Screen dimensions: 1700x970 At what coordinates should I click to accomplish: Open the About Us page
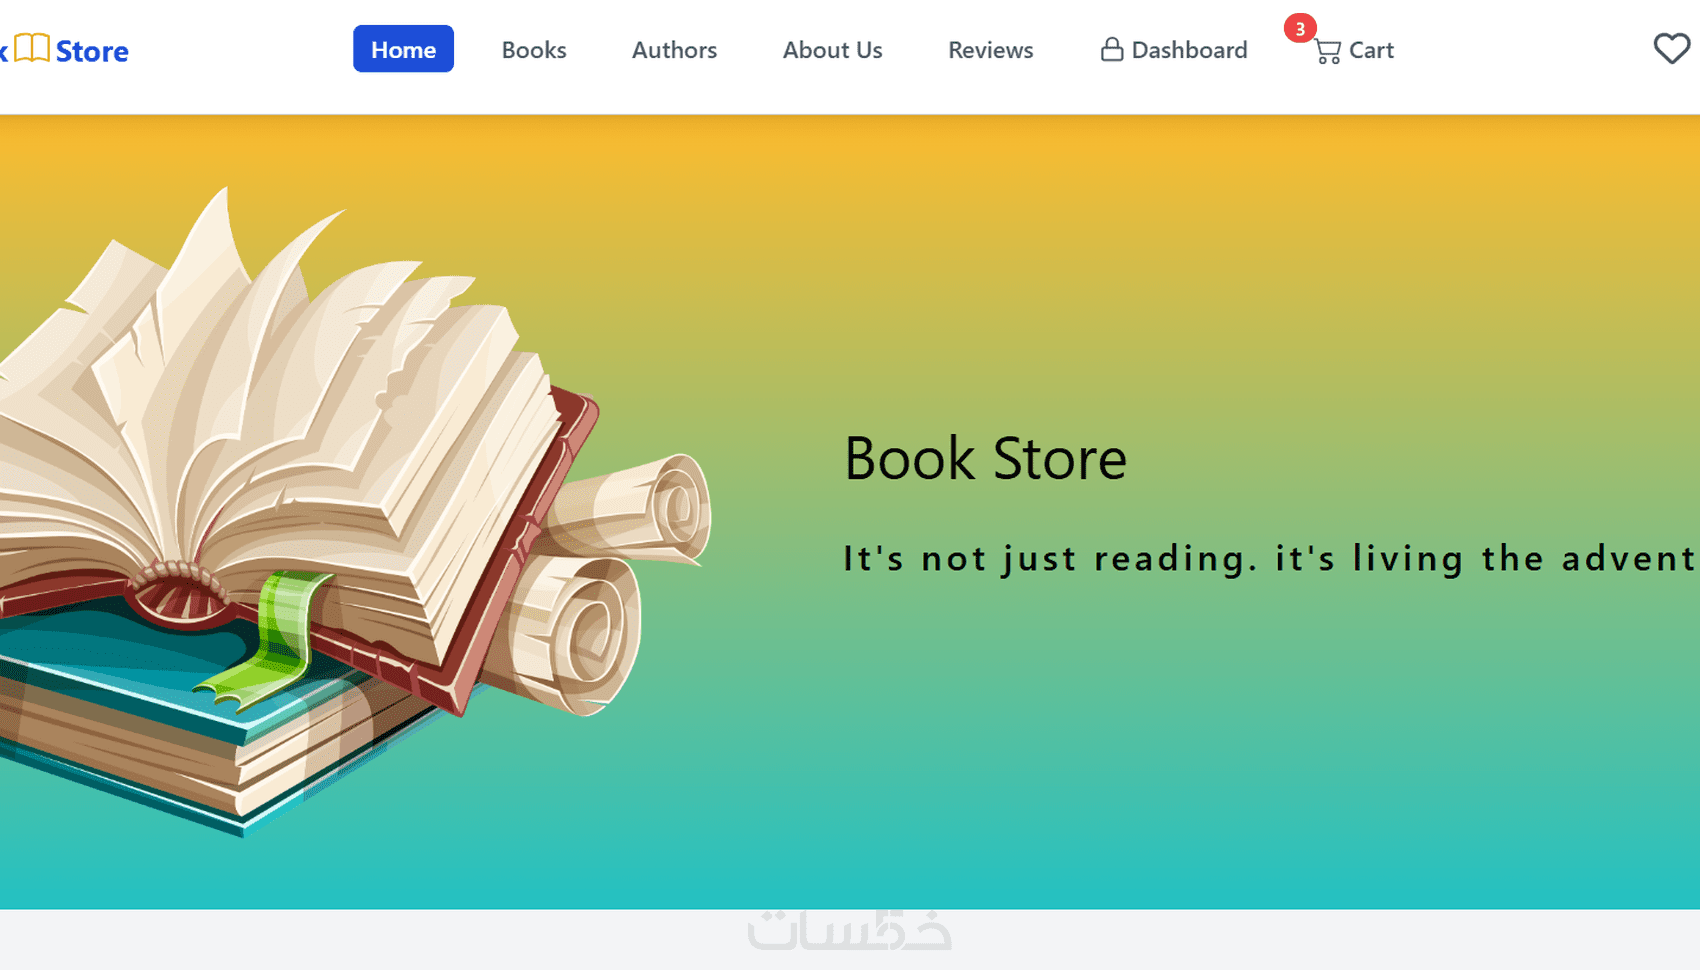click(x=832, y=50)
